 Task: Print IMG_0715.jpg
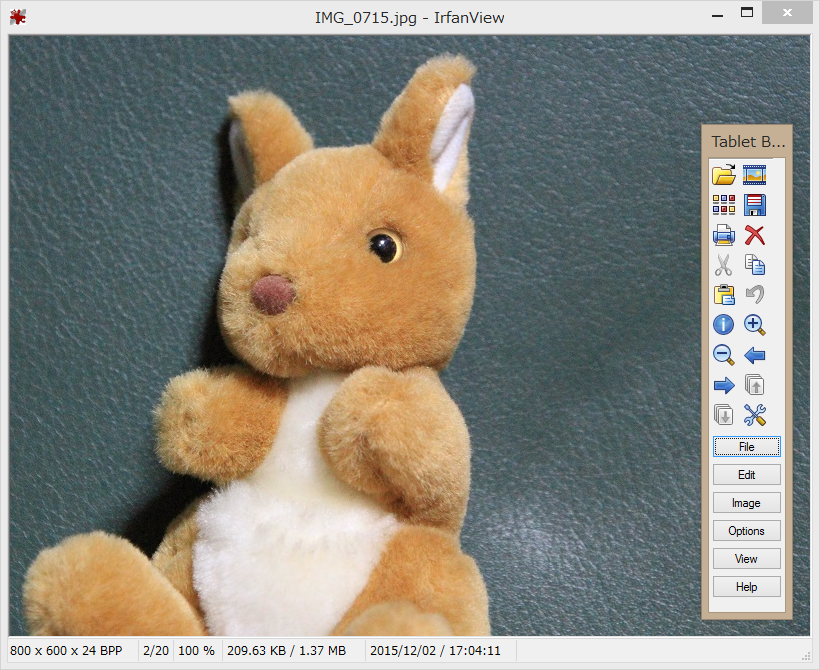[723, 235]
